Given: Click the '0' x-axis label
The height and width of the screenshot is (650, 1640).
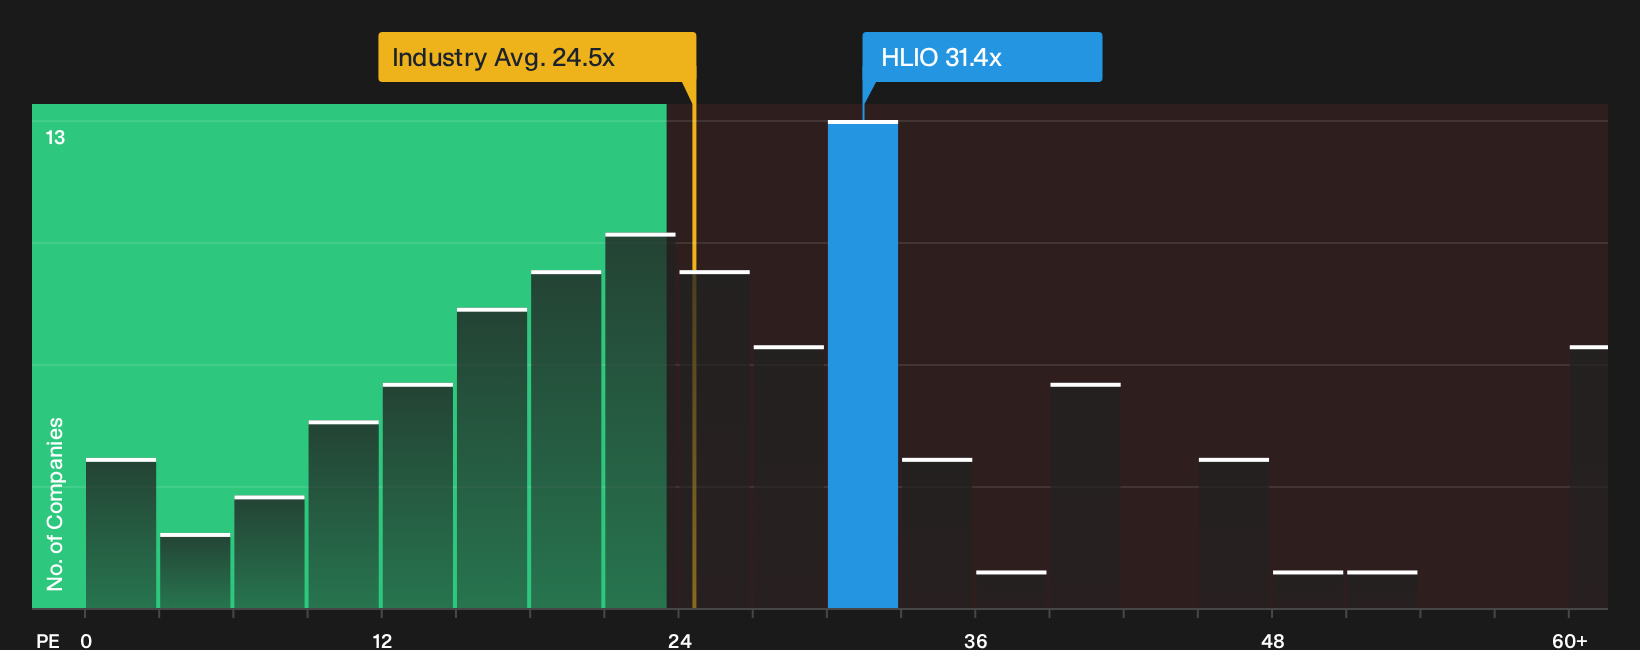Looking at the screenshot, I should tap(86, 641).
